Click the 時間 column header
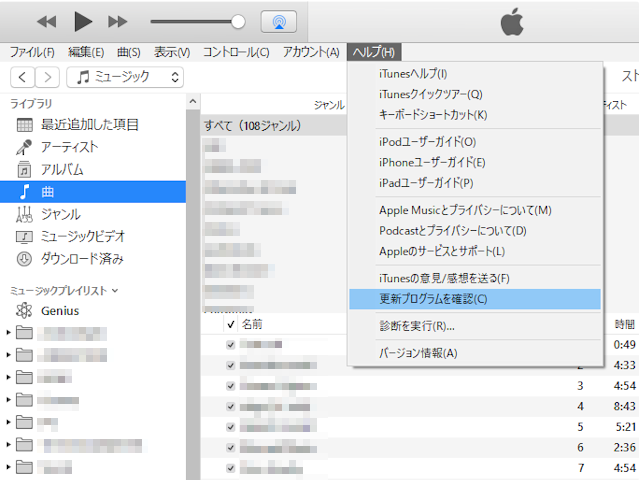 point(625,324)
